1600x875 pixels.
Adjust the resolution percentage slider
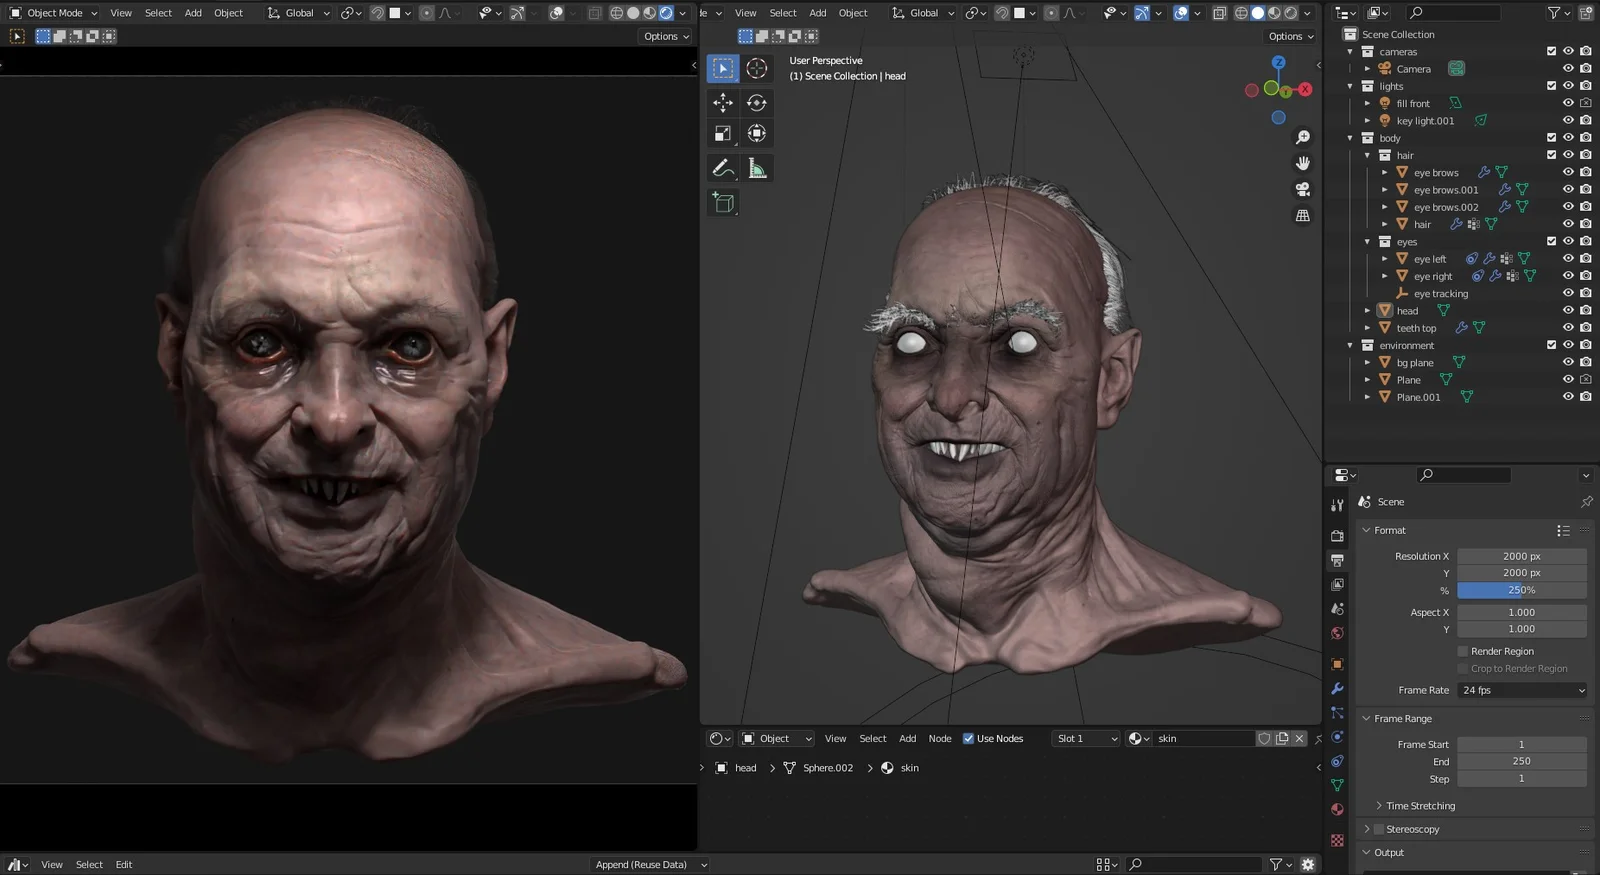click(x=1521, y=590)
